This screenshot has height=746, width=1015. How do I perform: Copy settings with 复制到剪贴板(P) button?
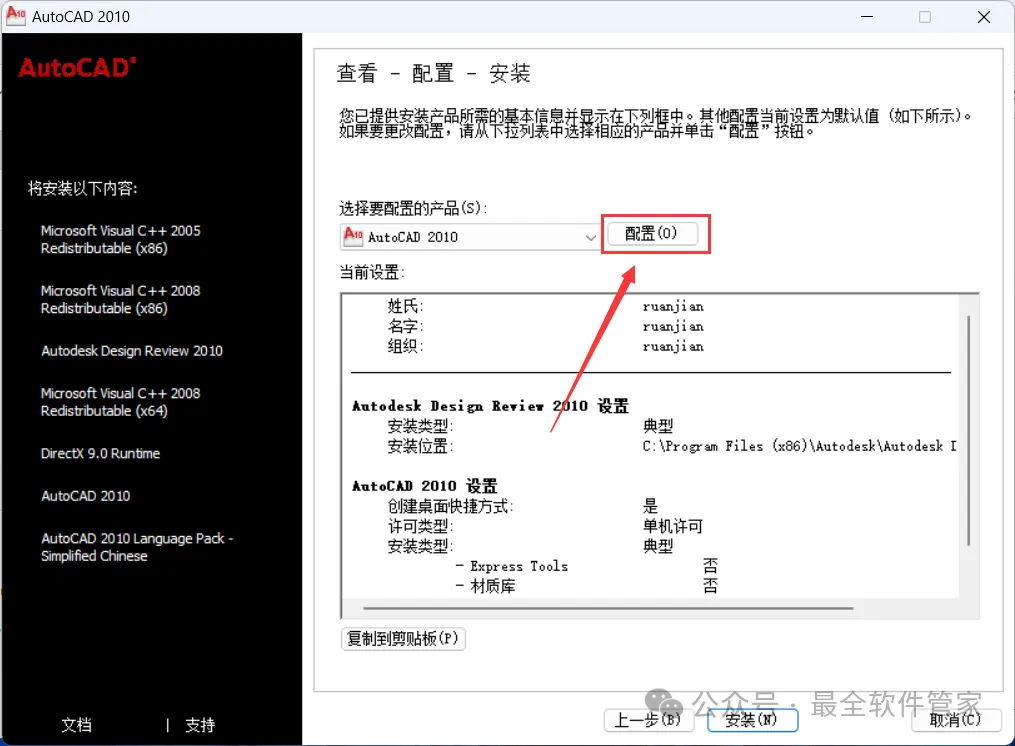pyautogui.click(x=403, y=639)
